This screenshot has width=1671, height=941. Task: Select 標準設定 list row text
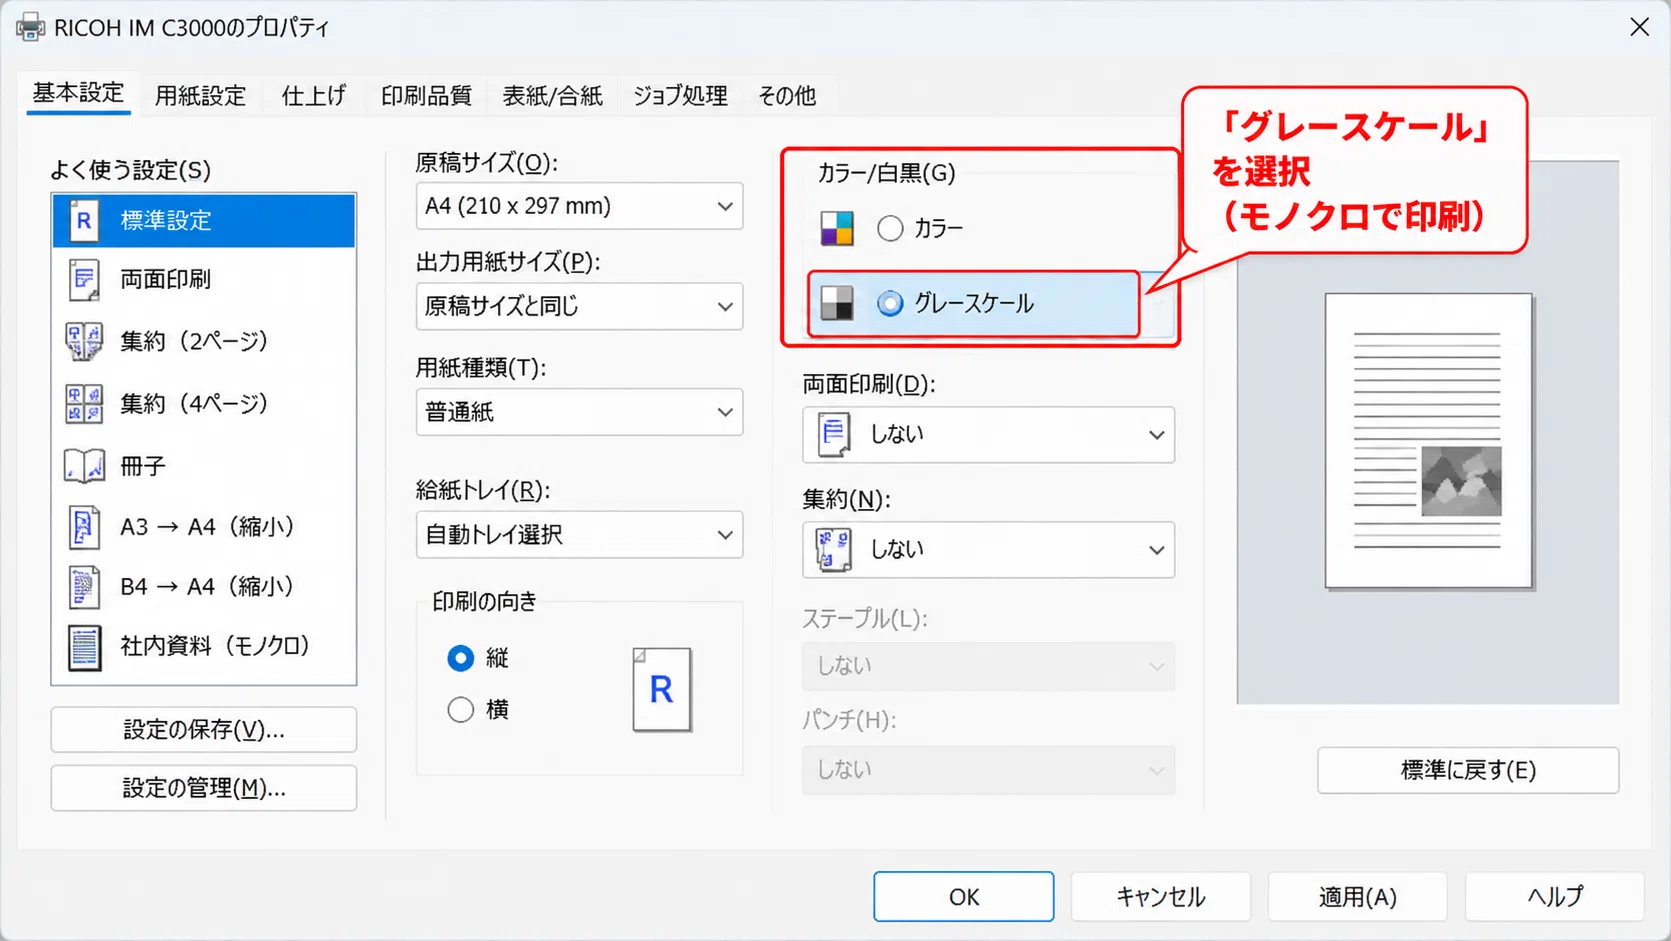(166, 220)
